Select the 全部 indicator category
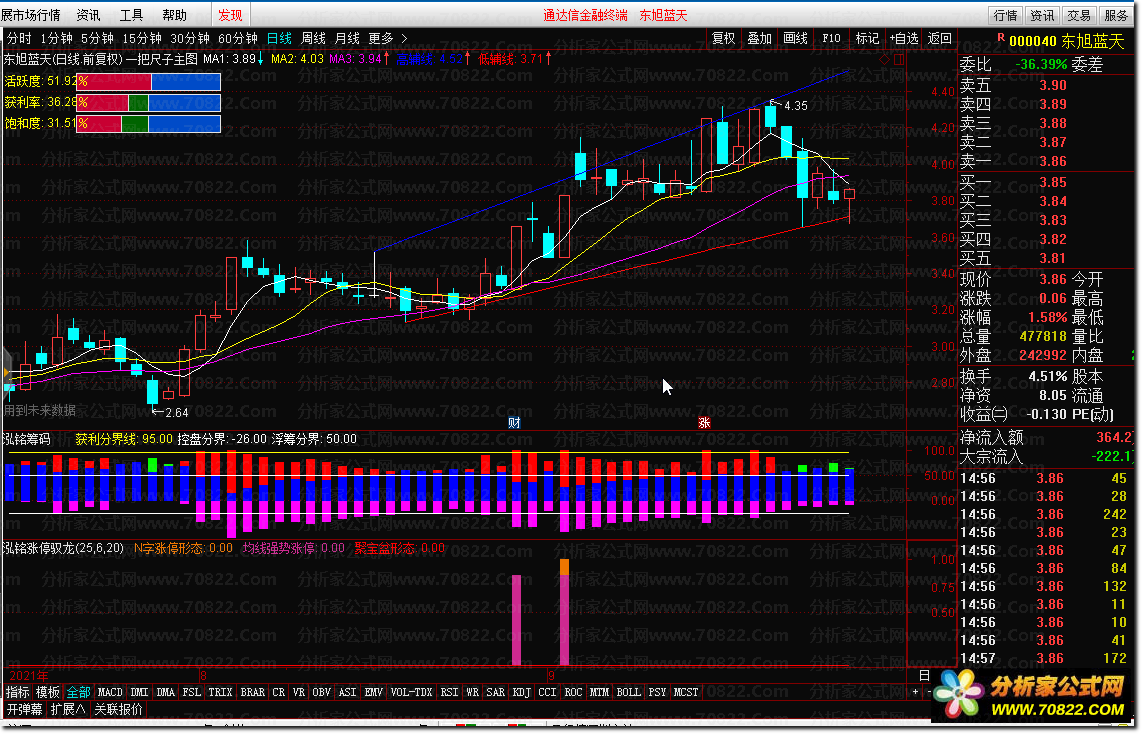Viewport: 1143px width, 734px height. [79, 692]
